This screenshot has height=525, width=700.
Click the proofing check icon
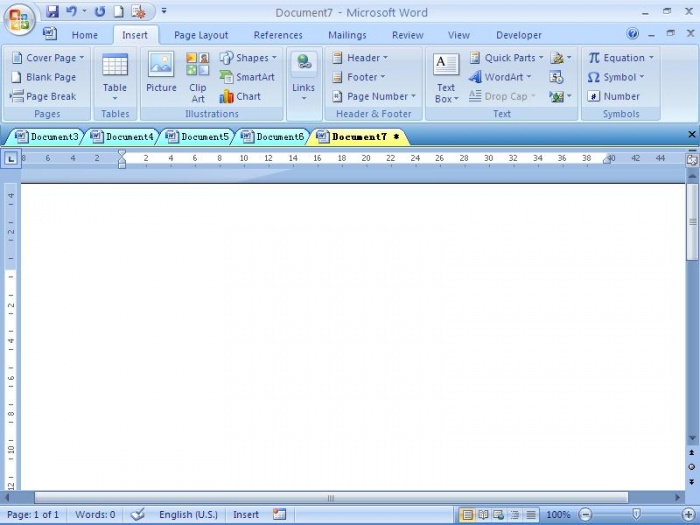tap(138, 515)
